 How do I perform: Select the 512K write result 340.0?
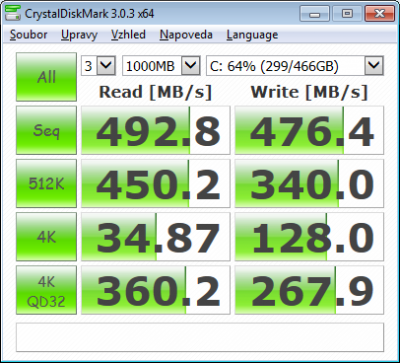pyautogui.click(x=309, y=184)
